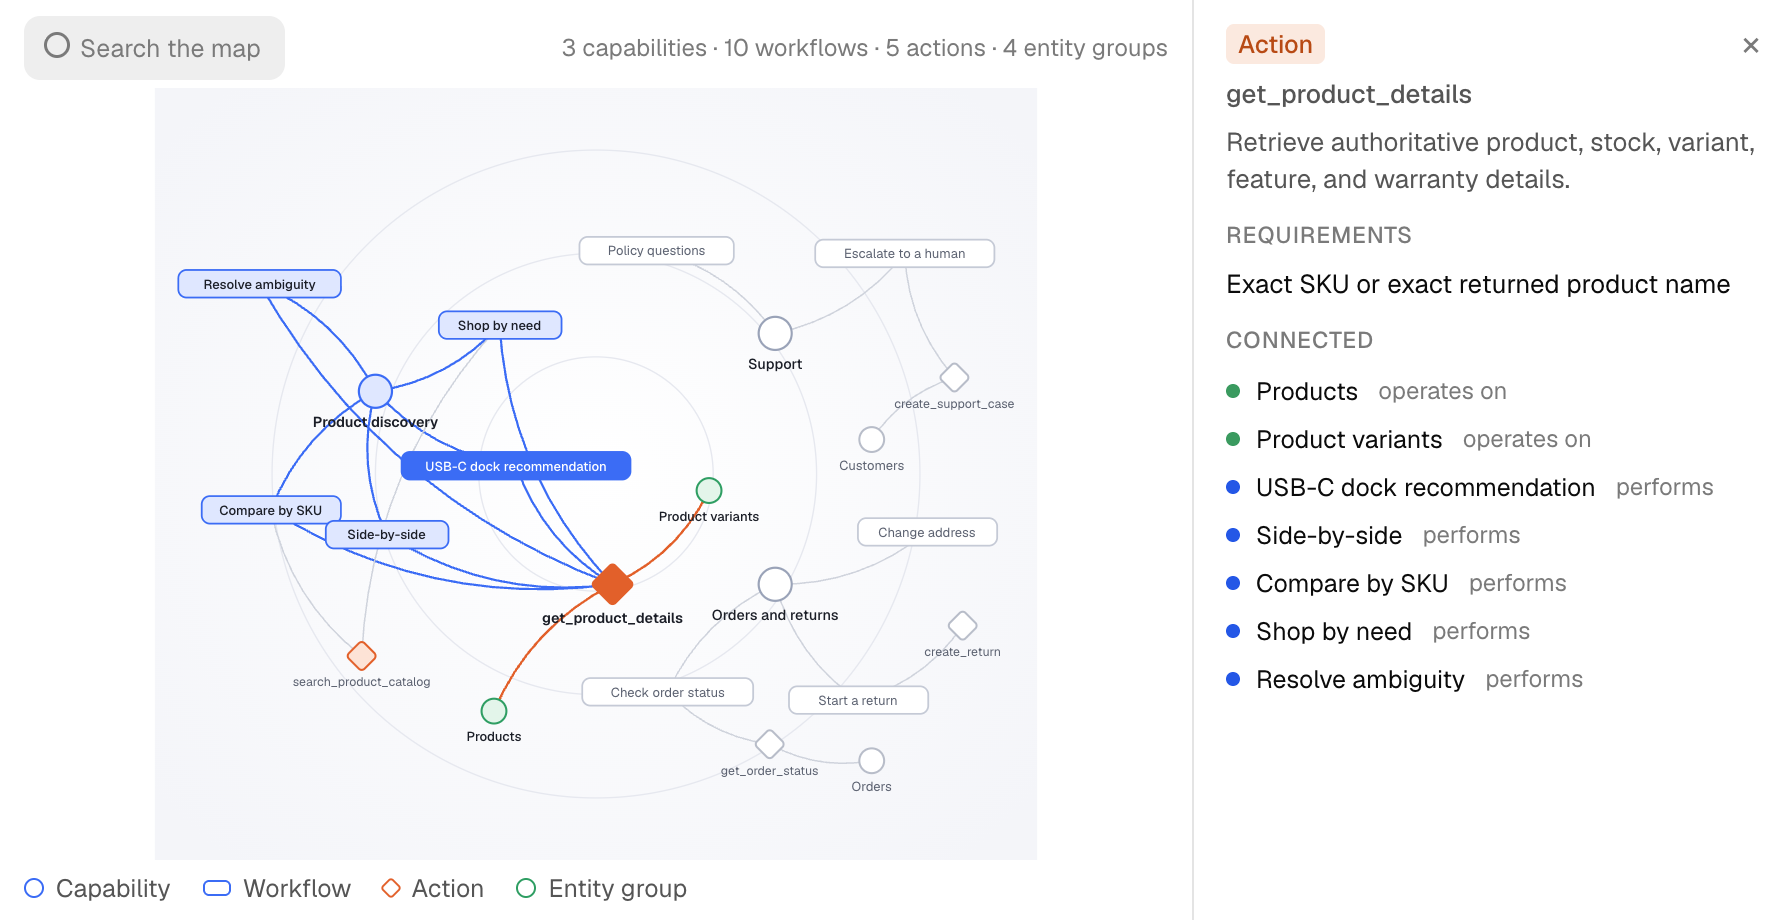
Task: Select the Escalate to a human node
Action: (x=905, y=253)
